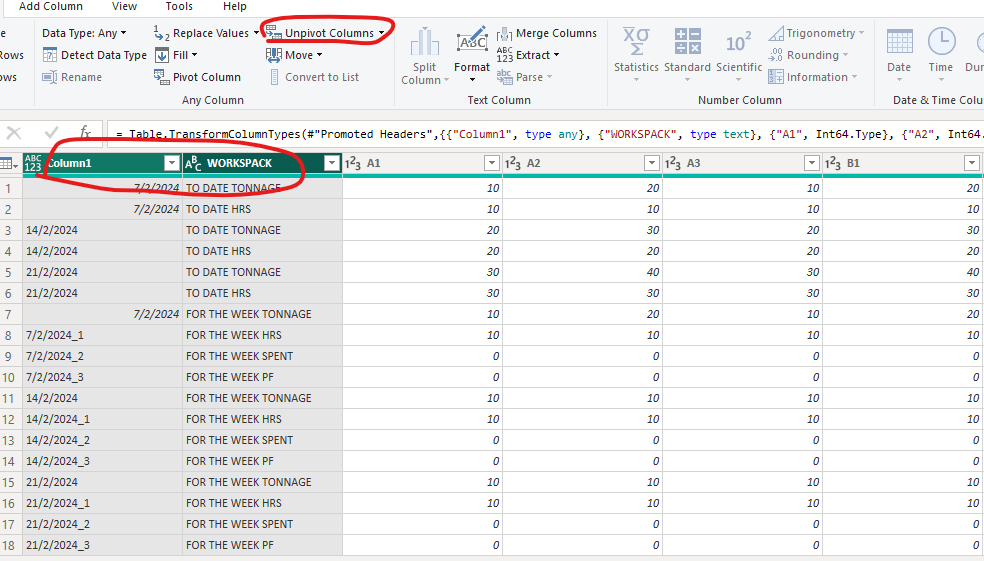Open A2 column filter dropdown
Image resolution: width=984 pixels, height=561 pixels.
pos(652,163)
